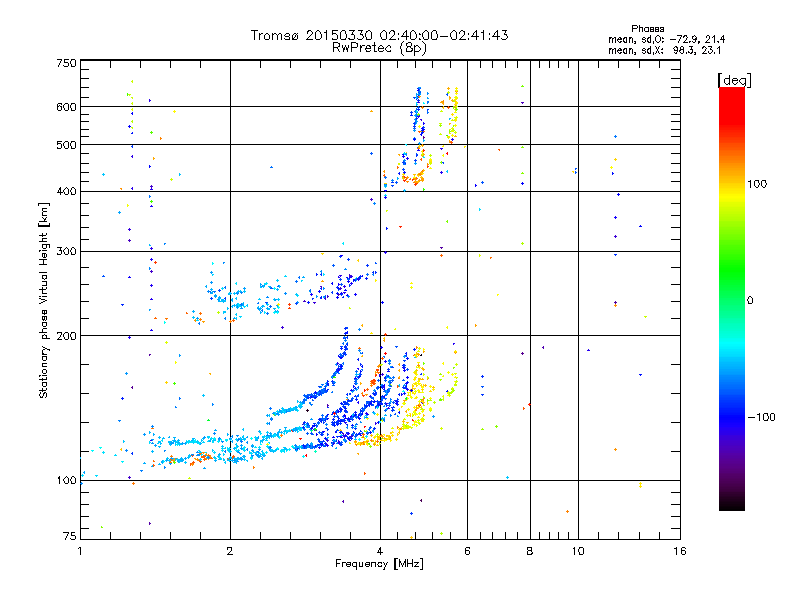Click the '75' height axis tick label

[x=70, y=536]
